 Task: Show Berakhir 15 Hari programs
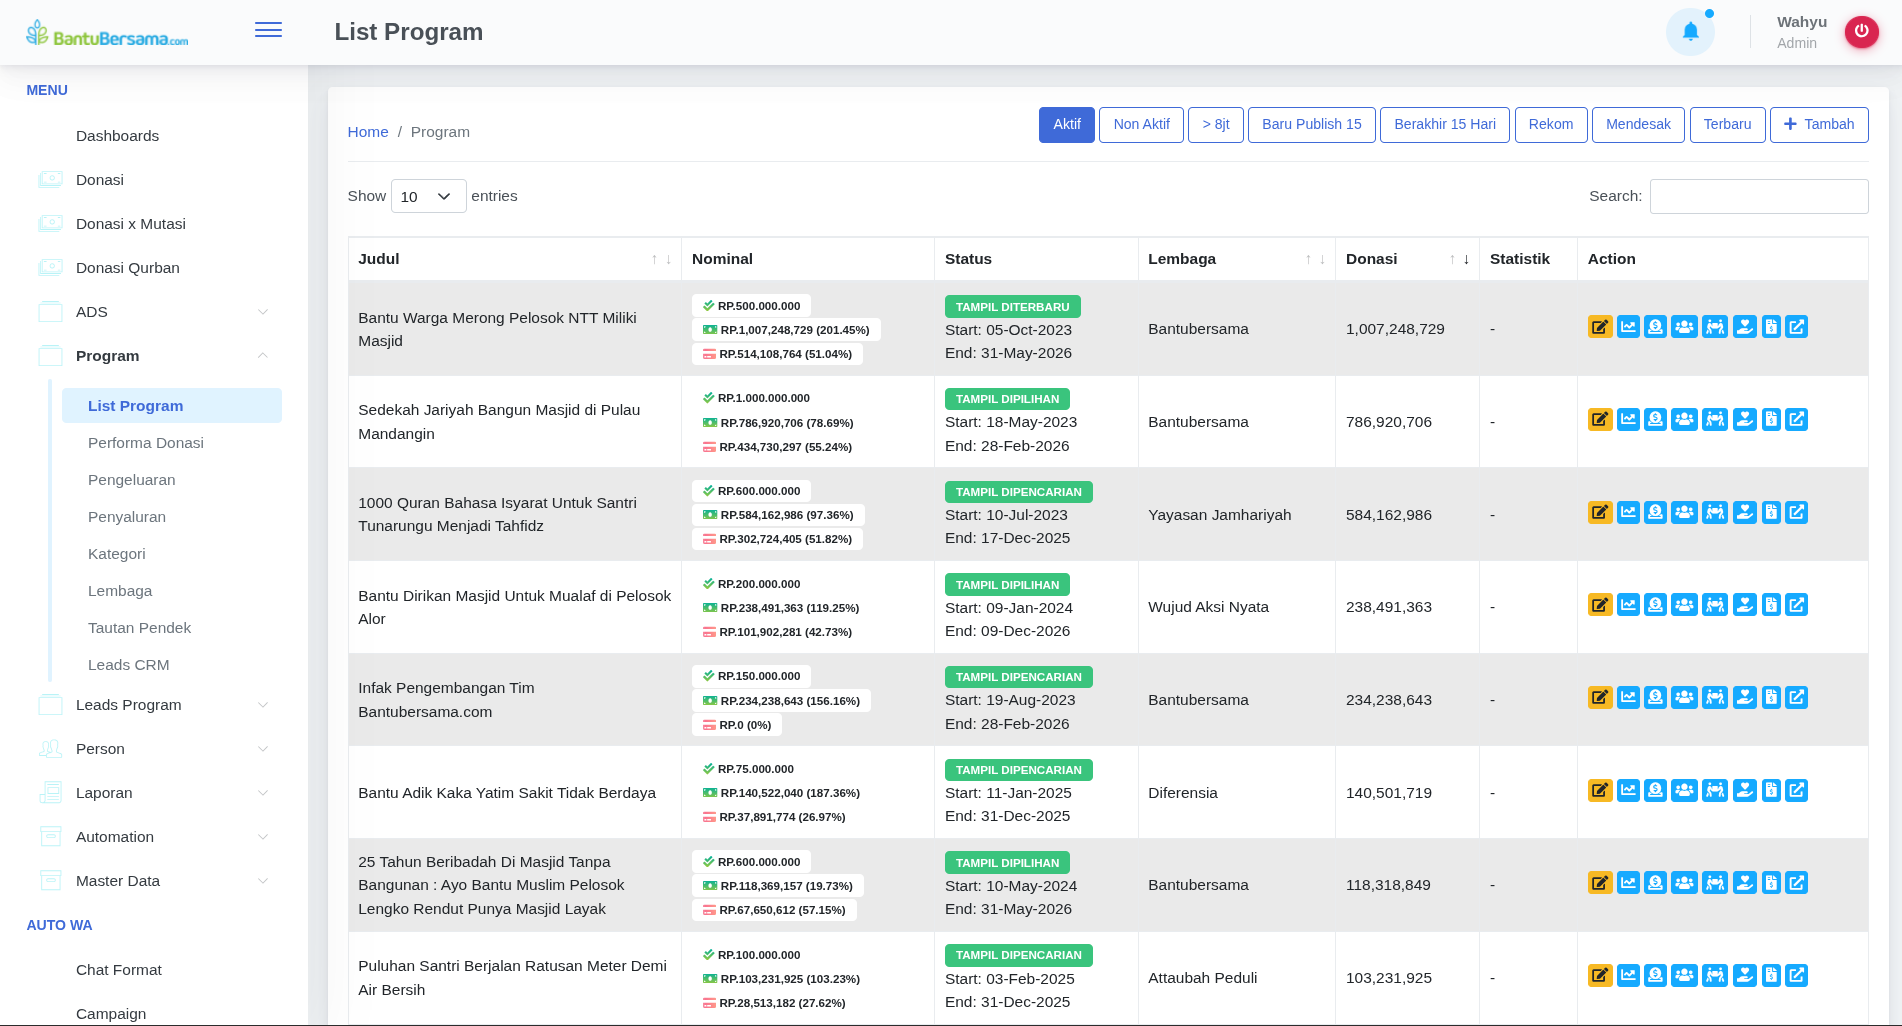[1445, 125]
